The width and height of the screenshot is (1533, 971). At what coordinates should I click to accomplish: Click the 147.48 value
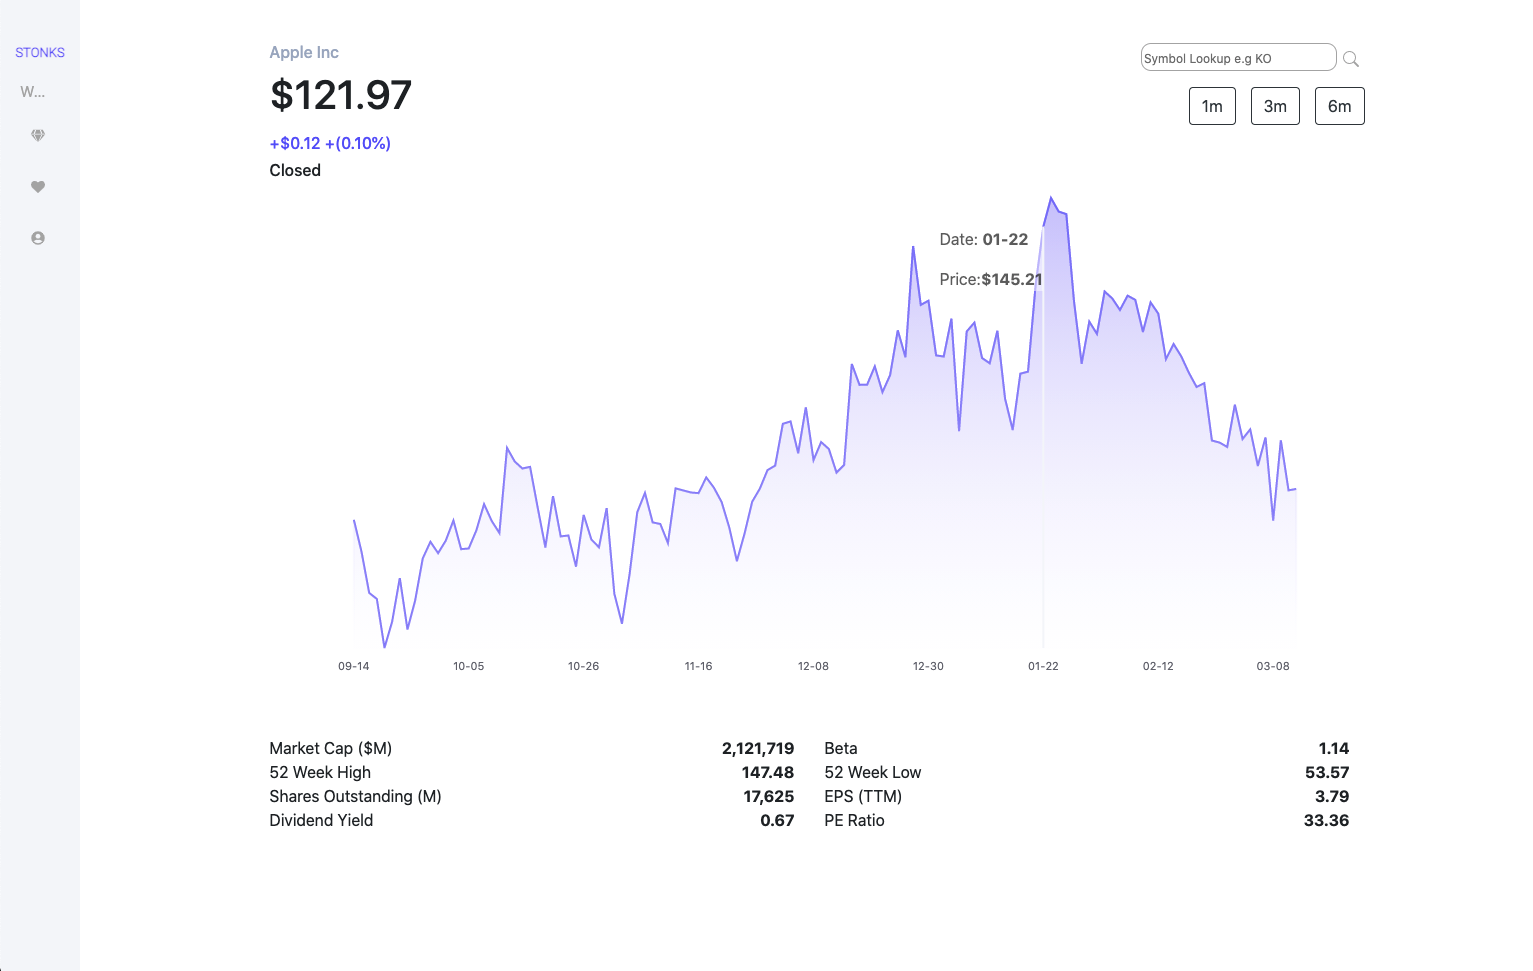[x=768, y=772]
